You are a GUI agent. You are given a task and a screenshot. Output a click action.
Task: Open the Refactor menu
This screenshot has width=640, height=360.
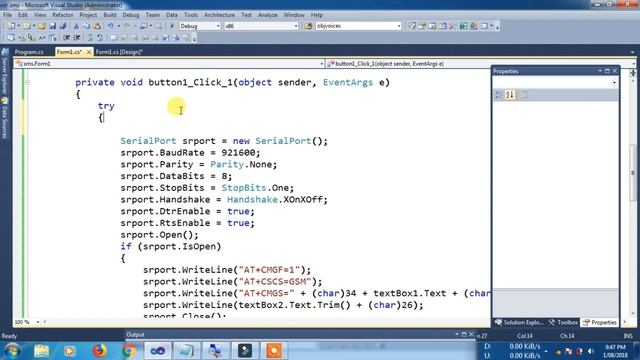62,15
